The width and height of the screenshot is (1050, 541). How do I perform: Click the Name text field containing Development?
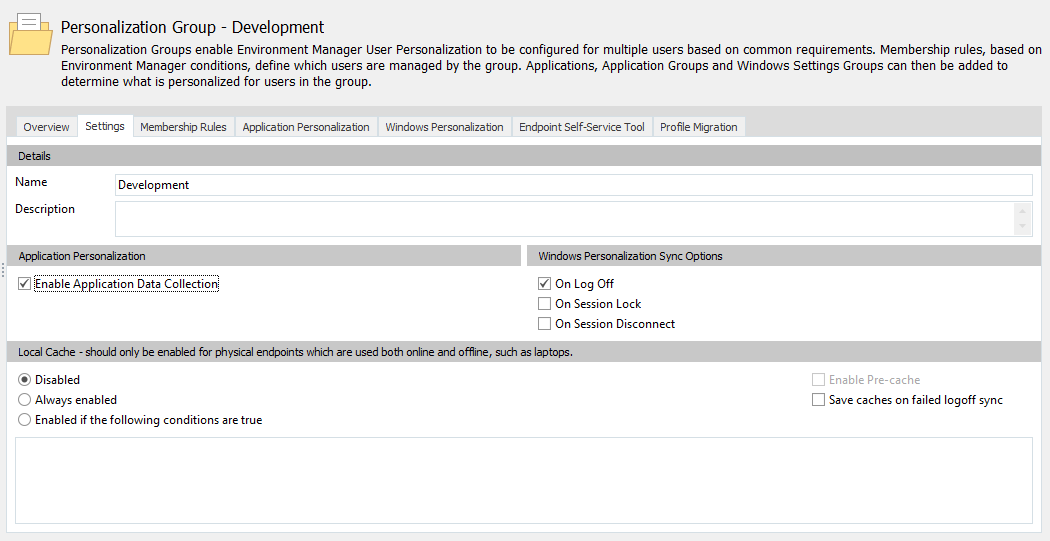tap(573, 185)
